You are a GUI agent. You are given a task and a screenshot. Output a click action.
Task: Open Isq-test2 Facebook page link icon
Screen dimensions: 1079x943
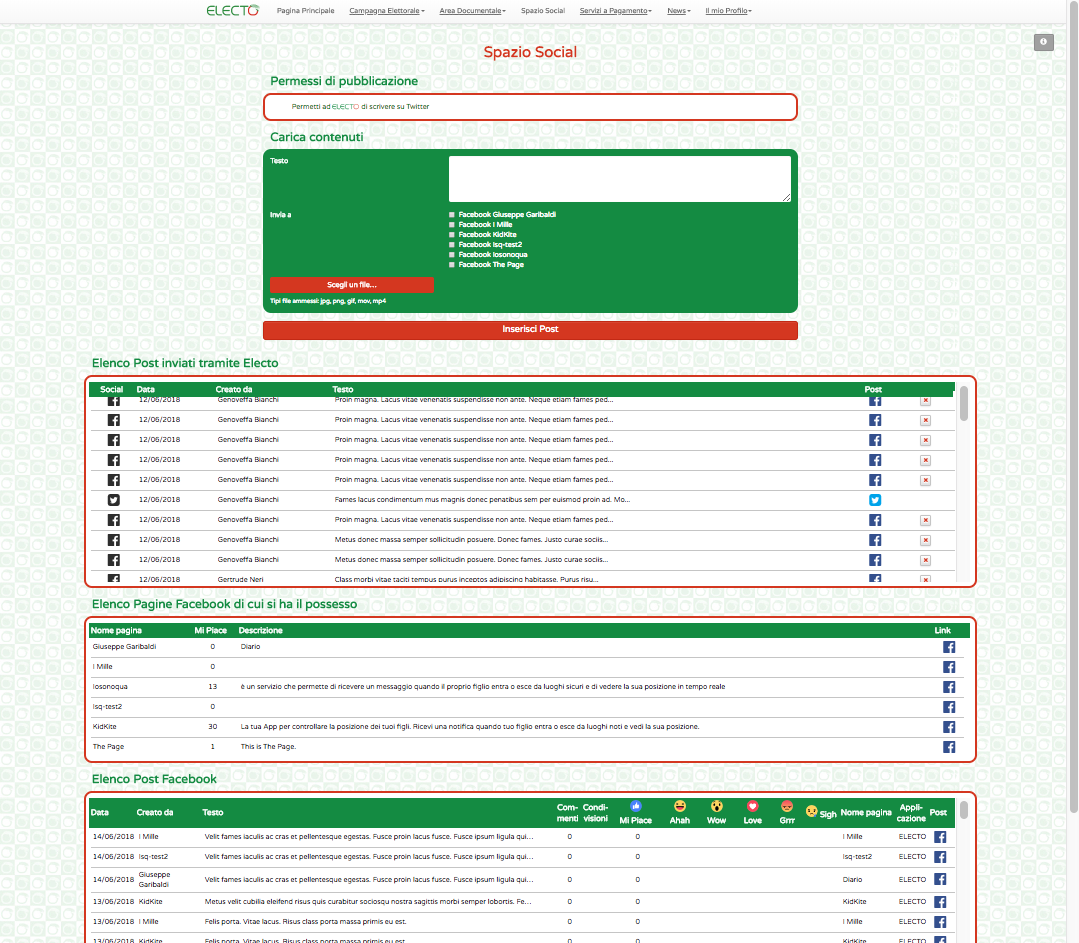949,707
